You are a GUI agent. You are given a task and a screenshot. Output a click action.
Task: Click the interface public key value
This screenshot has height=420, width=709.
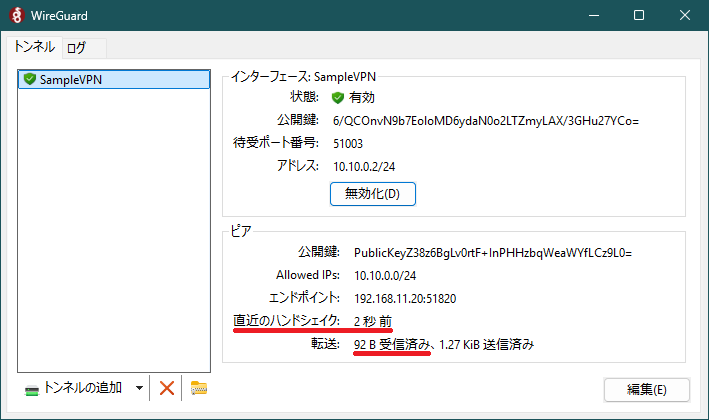[x=485, y=121]
